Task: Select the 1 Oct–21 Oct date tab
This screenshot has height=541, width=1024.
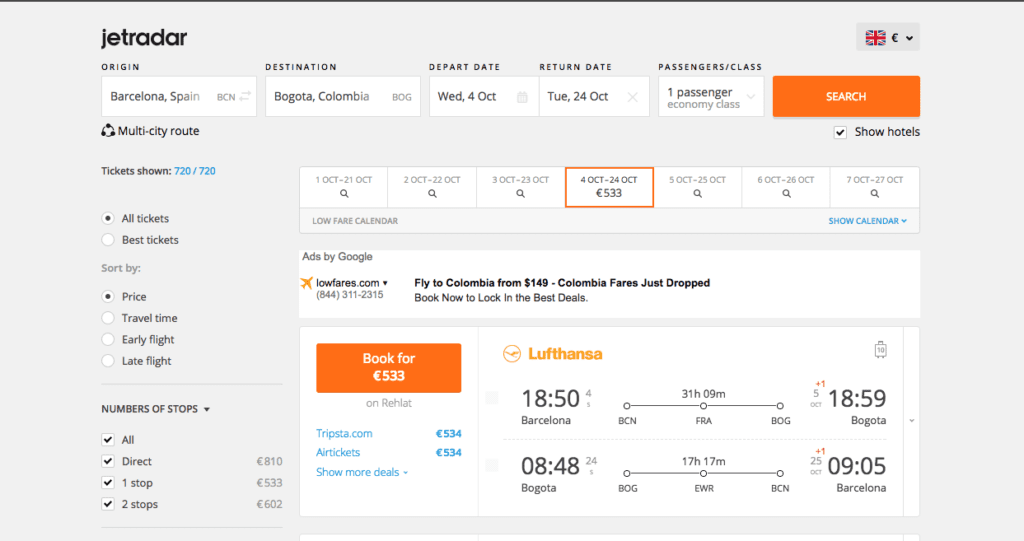Action: [344, 187]
